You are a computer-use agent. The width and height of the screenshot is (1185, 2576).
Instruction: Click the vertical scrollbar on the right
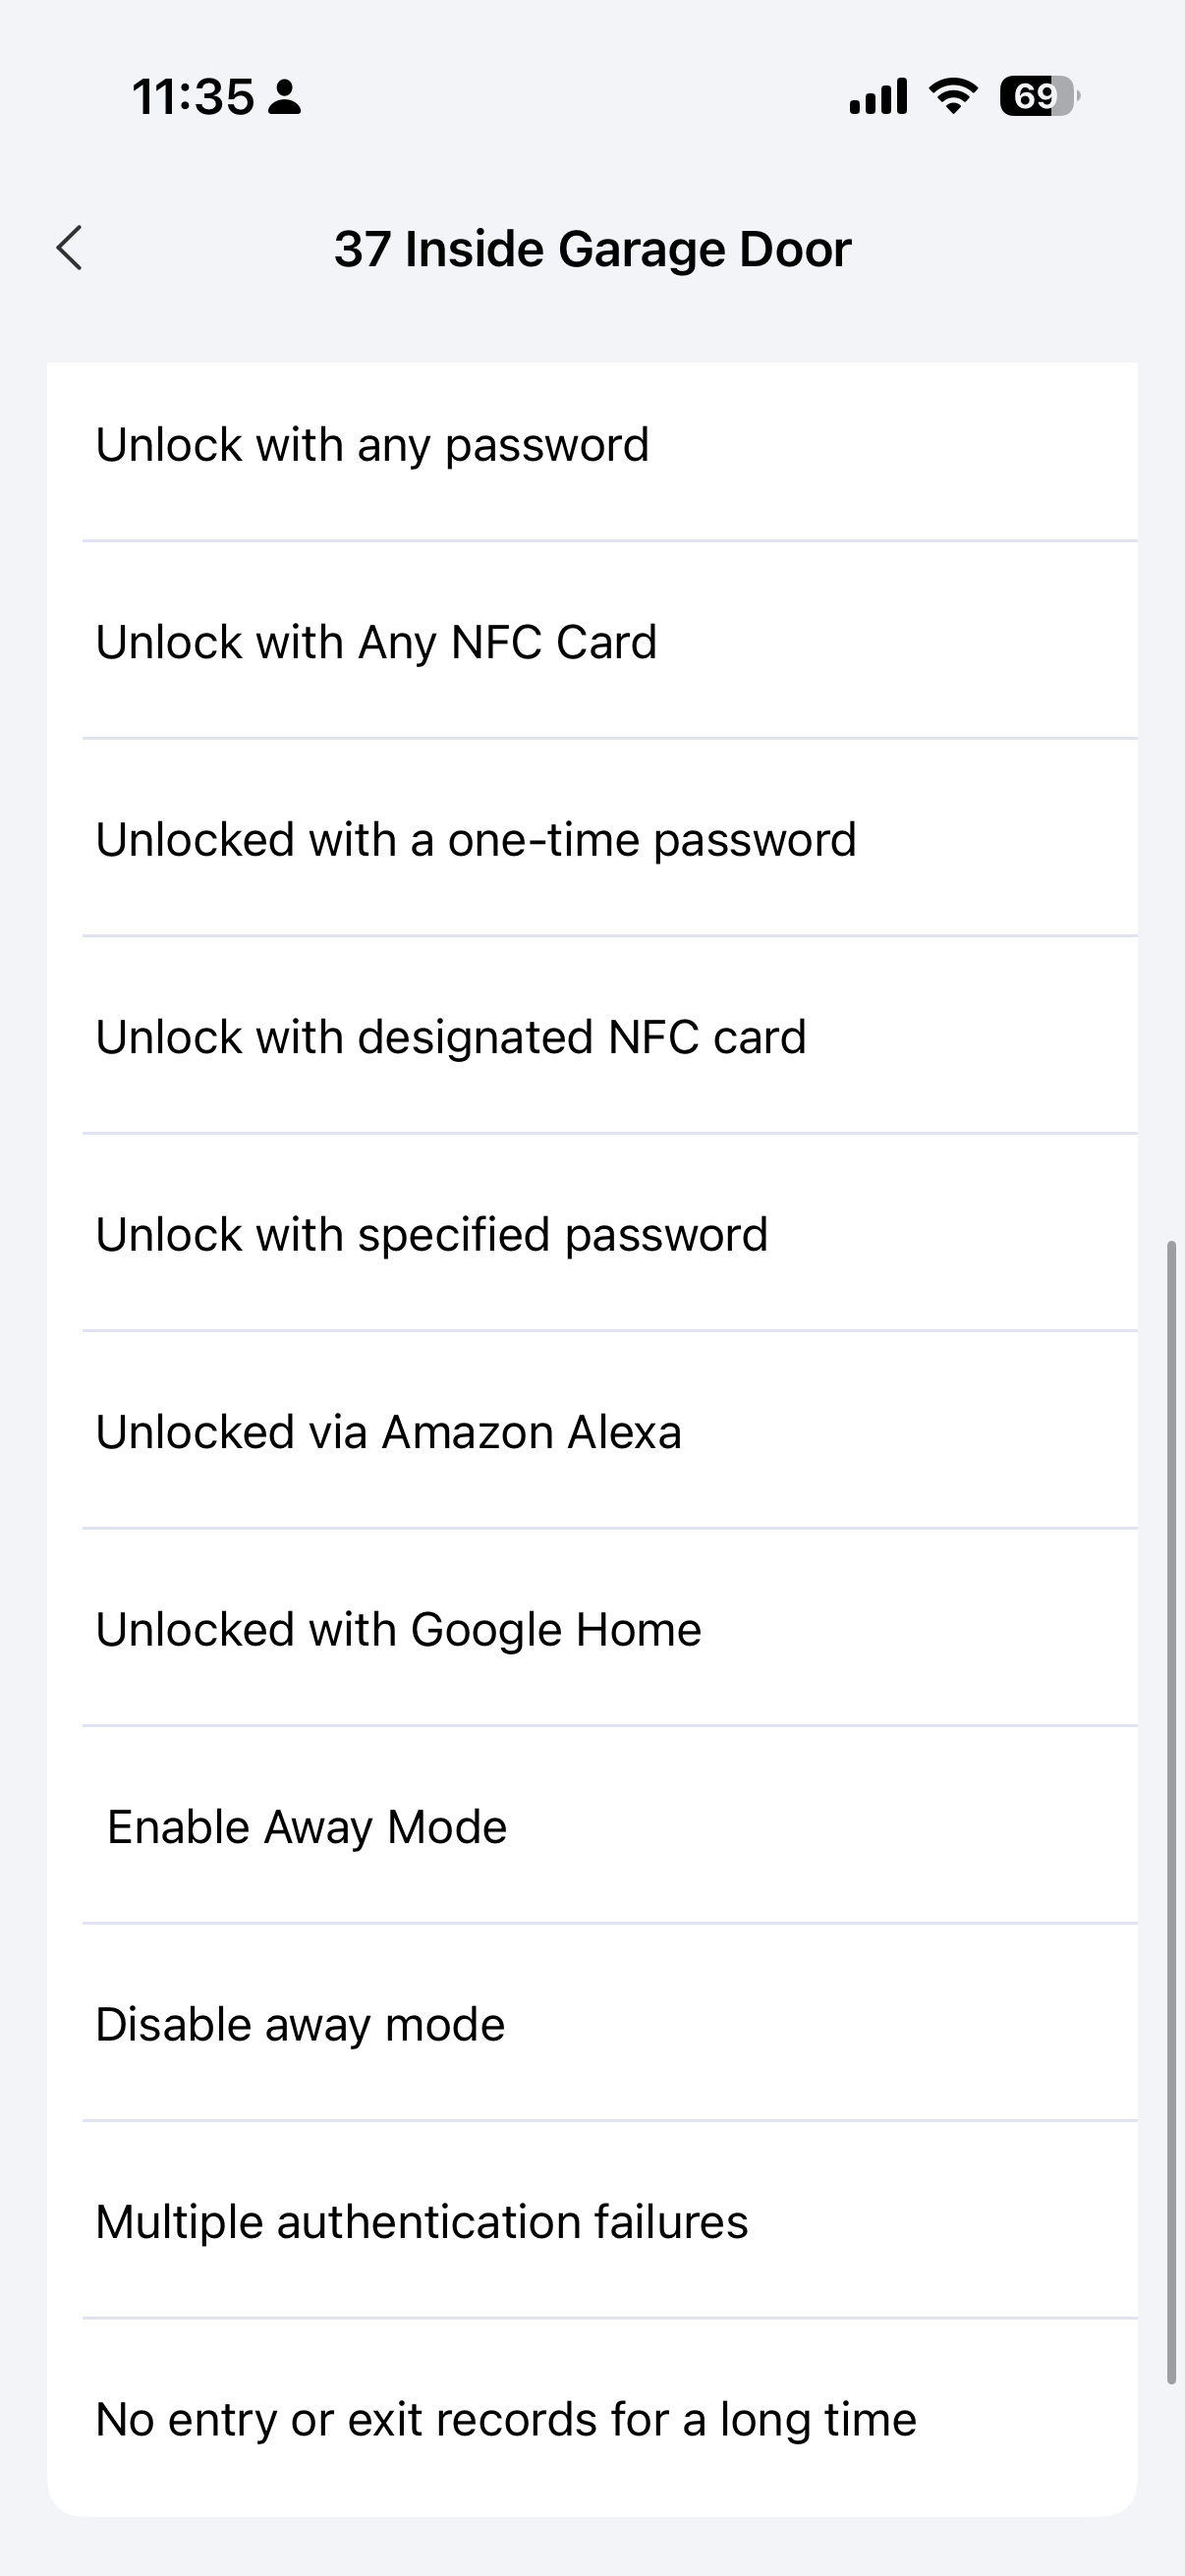[1171, 1812]
